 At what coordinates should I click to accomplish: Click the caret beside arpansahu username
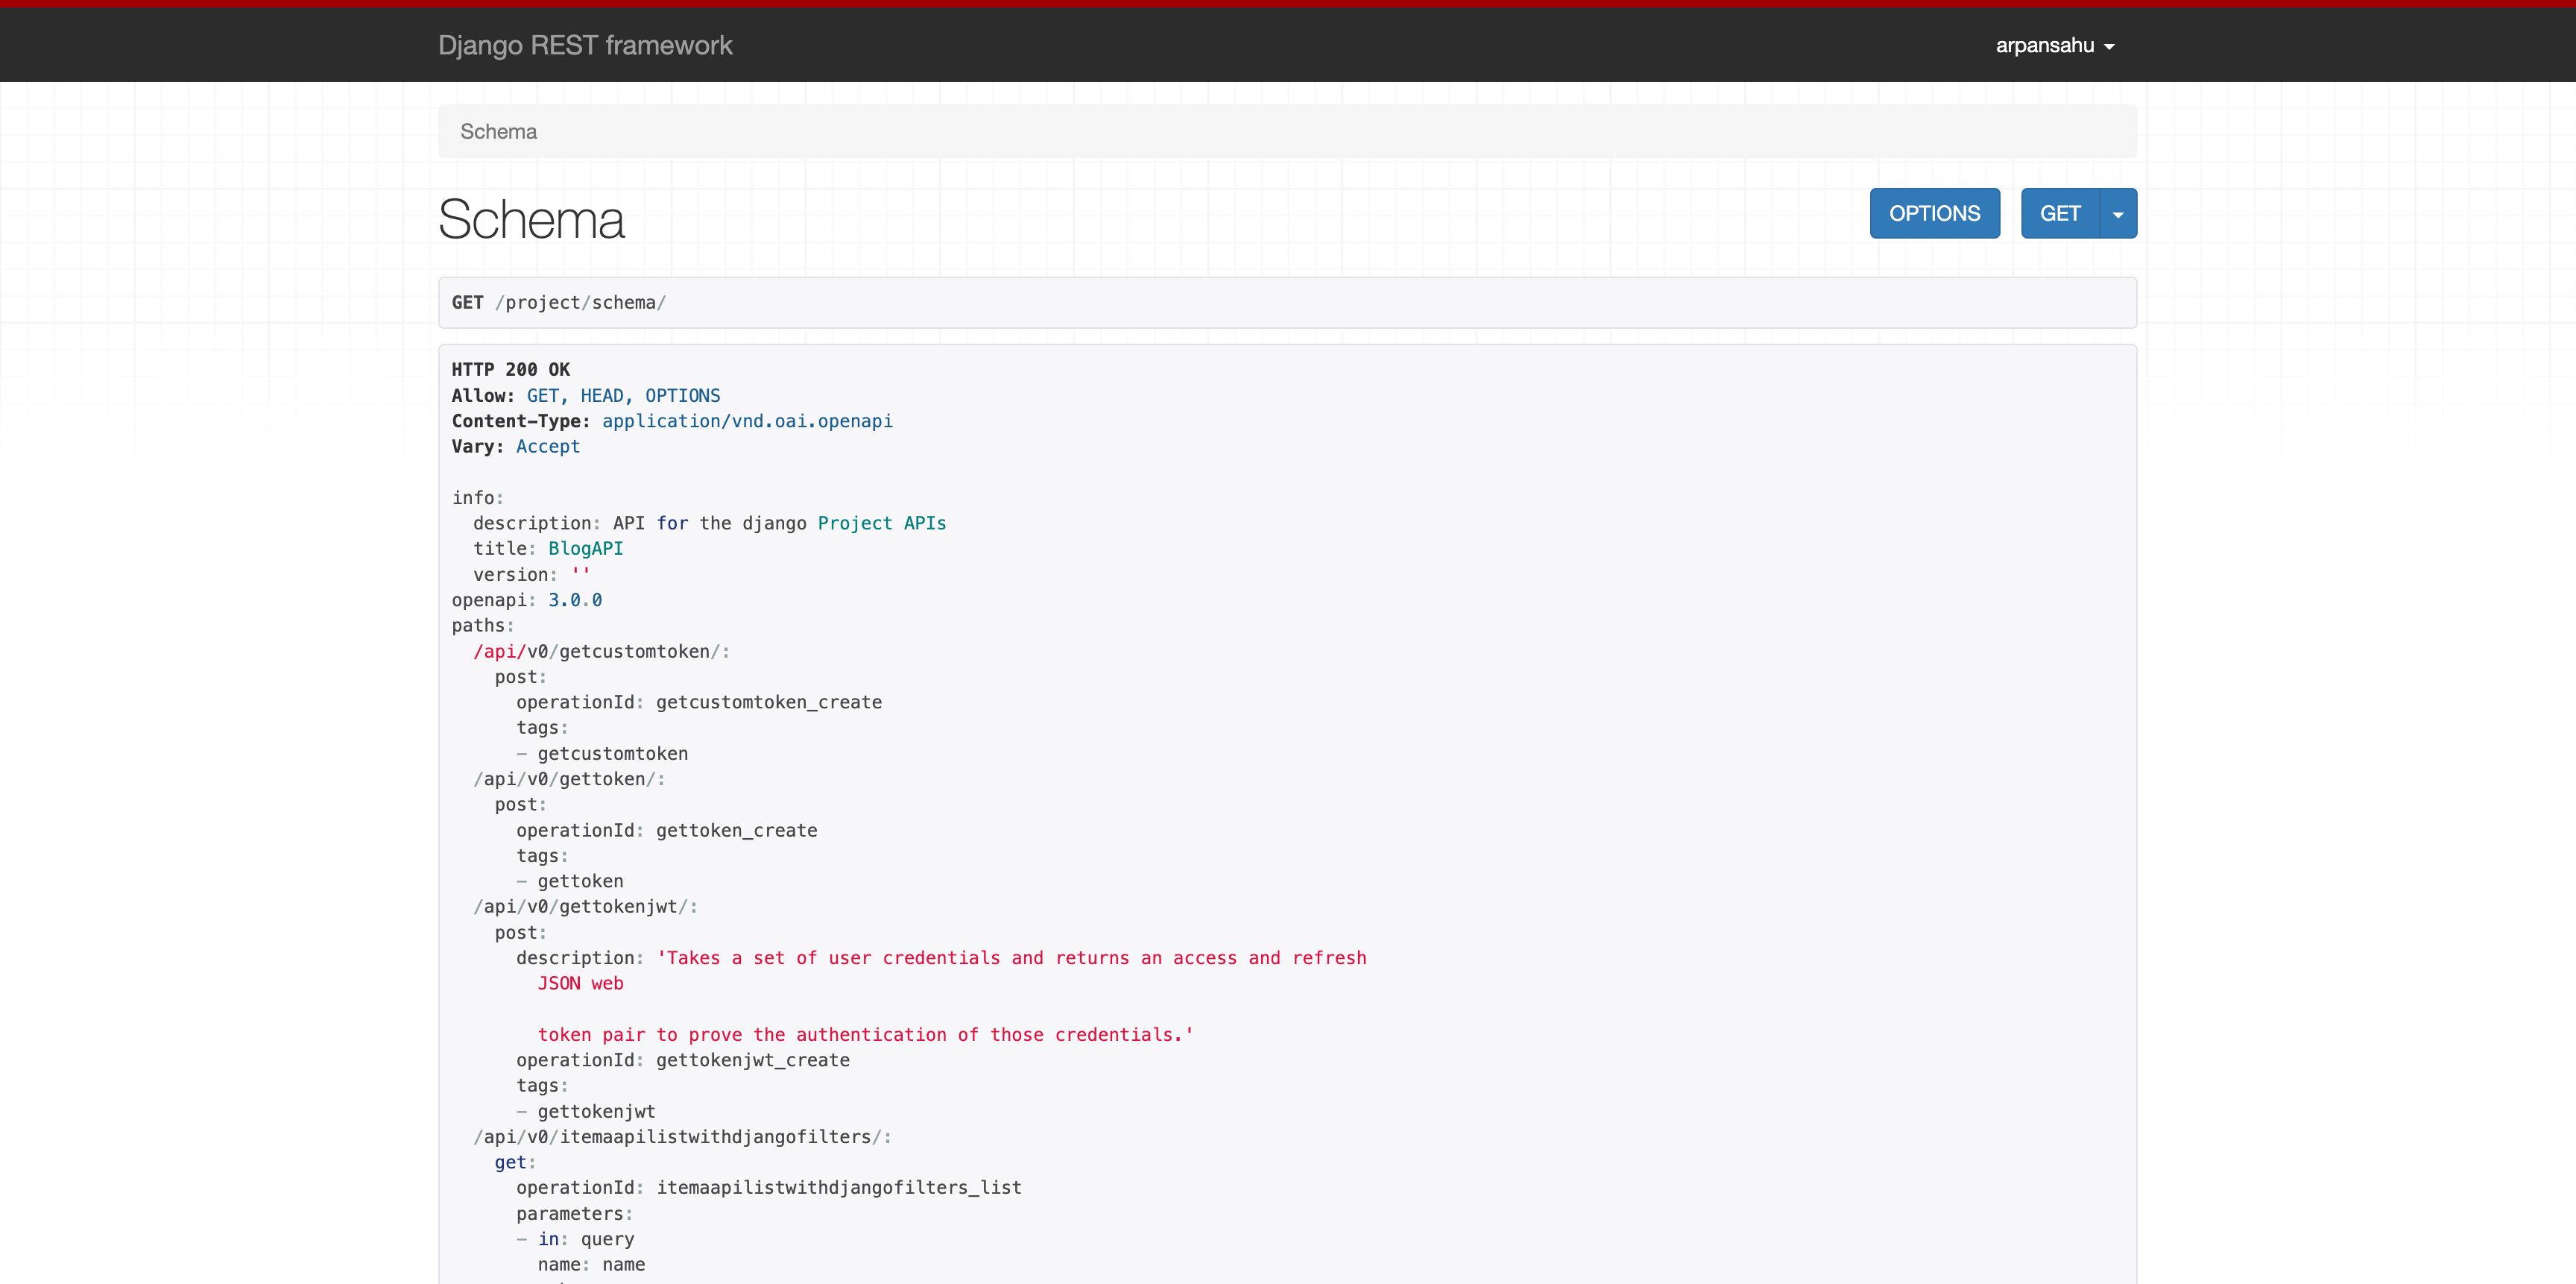[2109, 47]
